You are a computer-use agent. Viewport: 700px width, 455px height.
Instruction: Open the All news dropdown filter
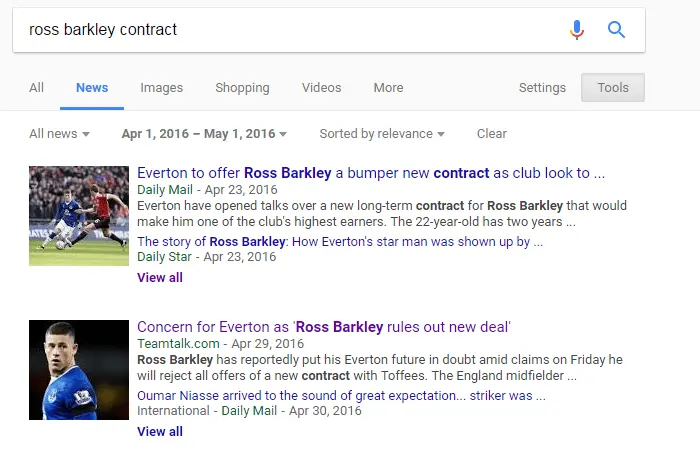59,134
